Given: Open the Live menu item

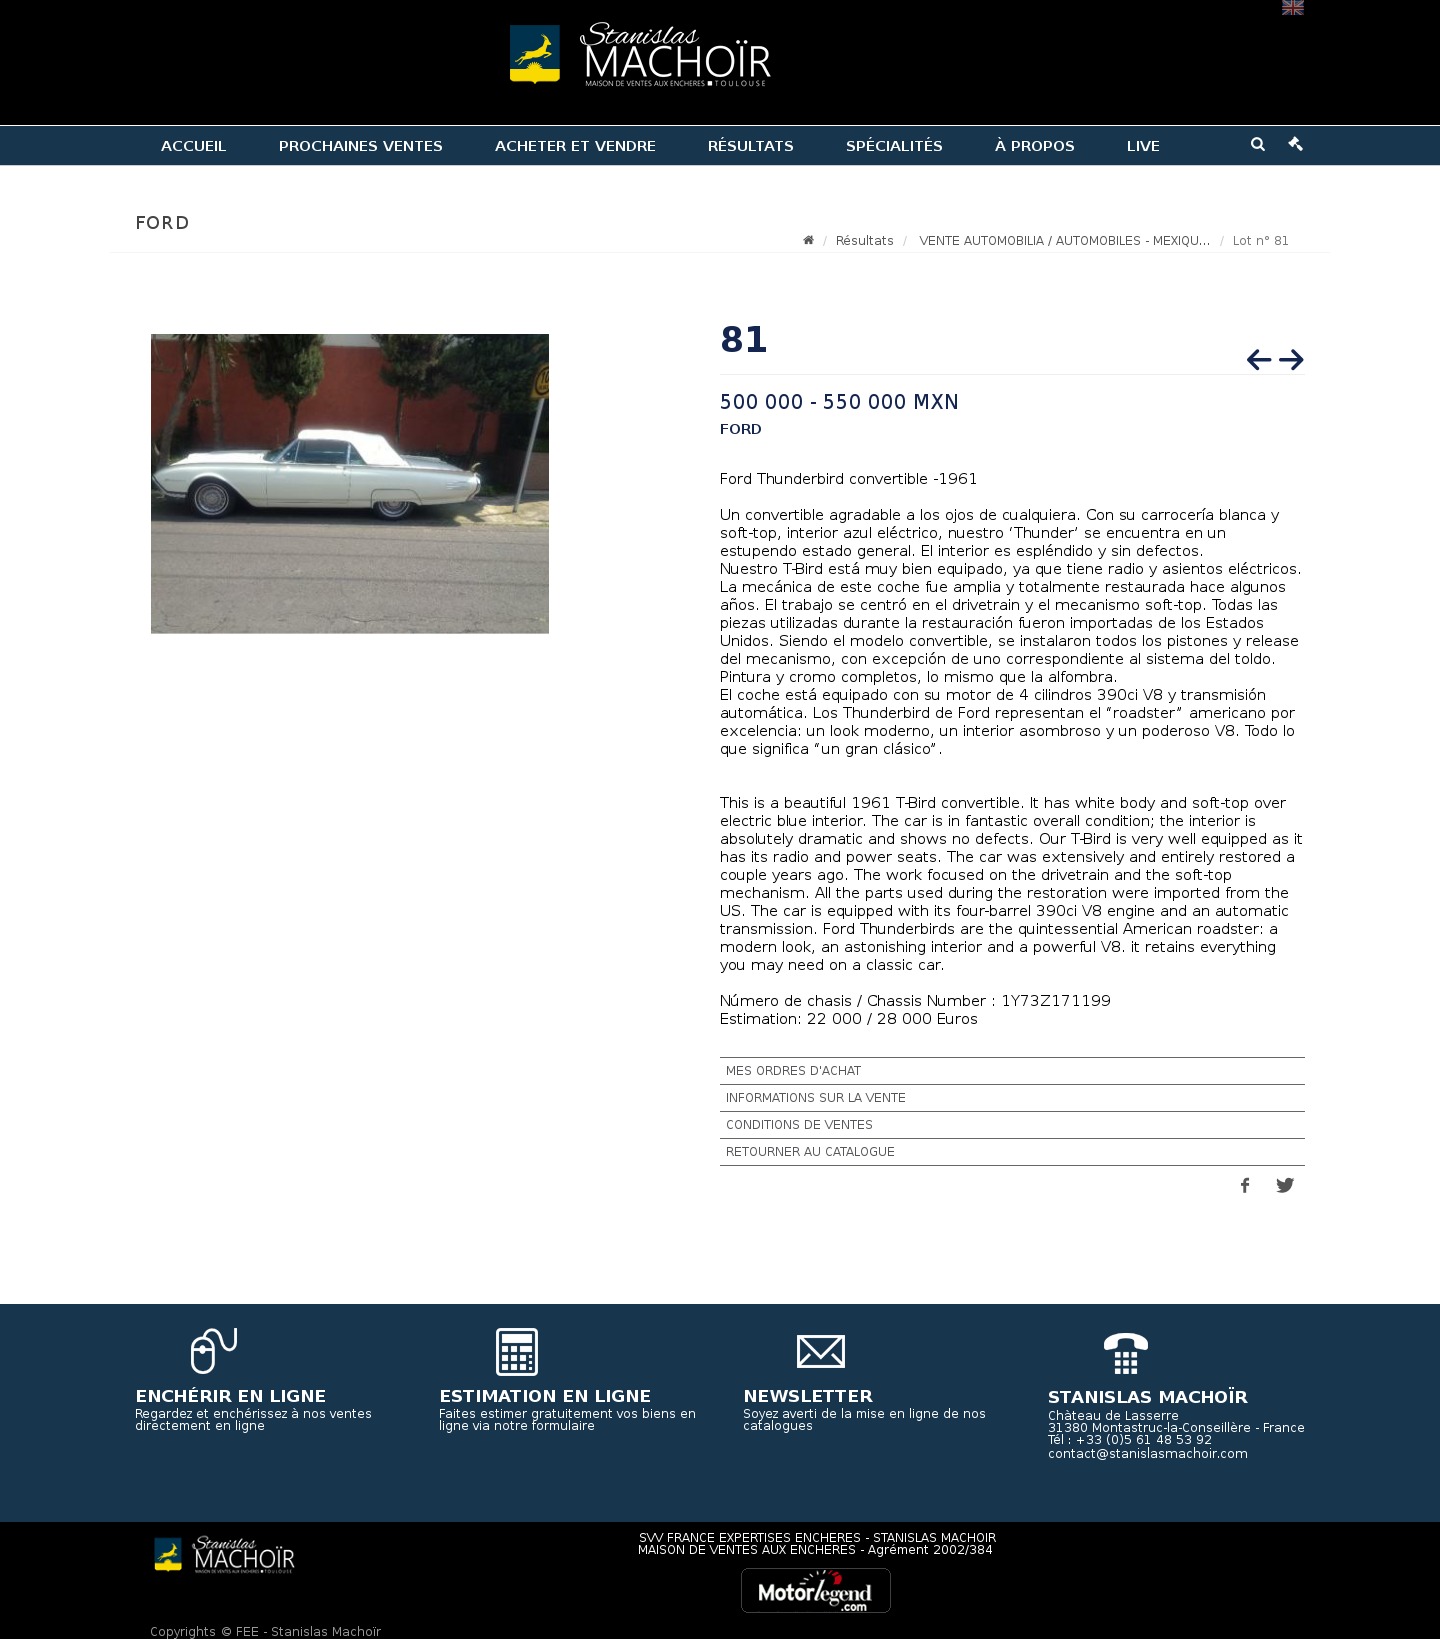Looking at the screenshot, I should pos(1143,146).
